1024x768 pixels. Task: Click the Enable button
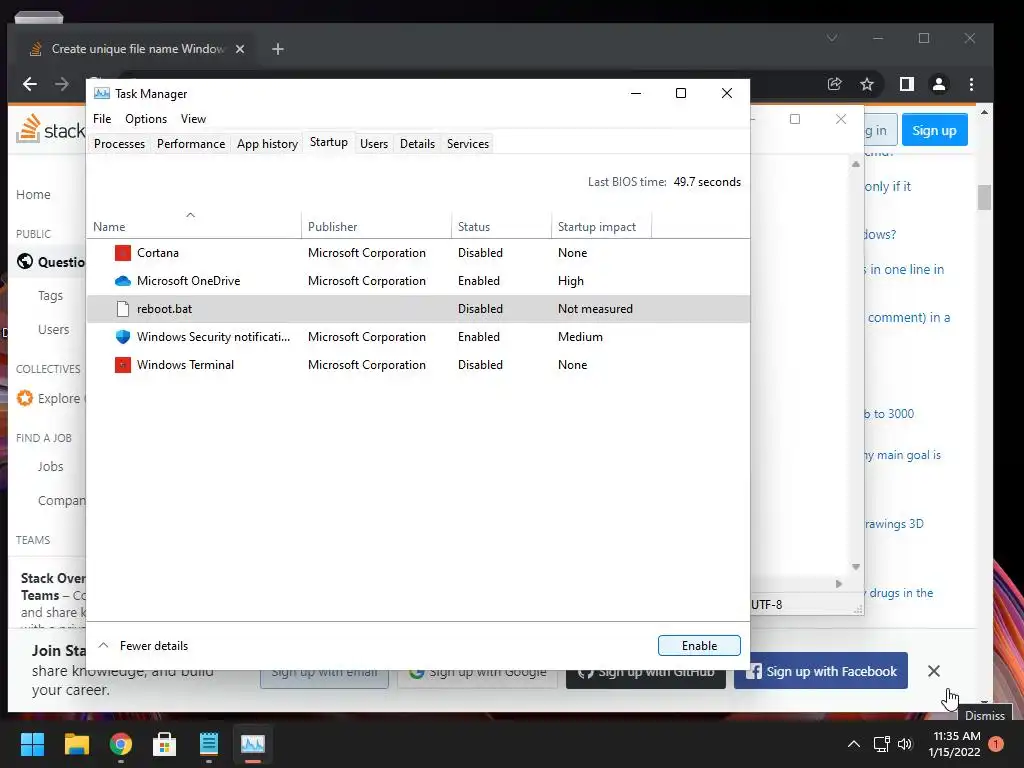pyautogui.click(x=699, y=646)
